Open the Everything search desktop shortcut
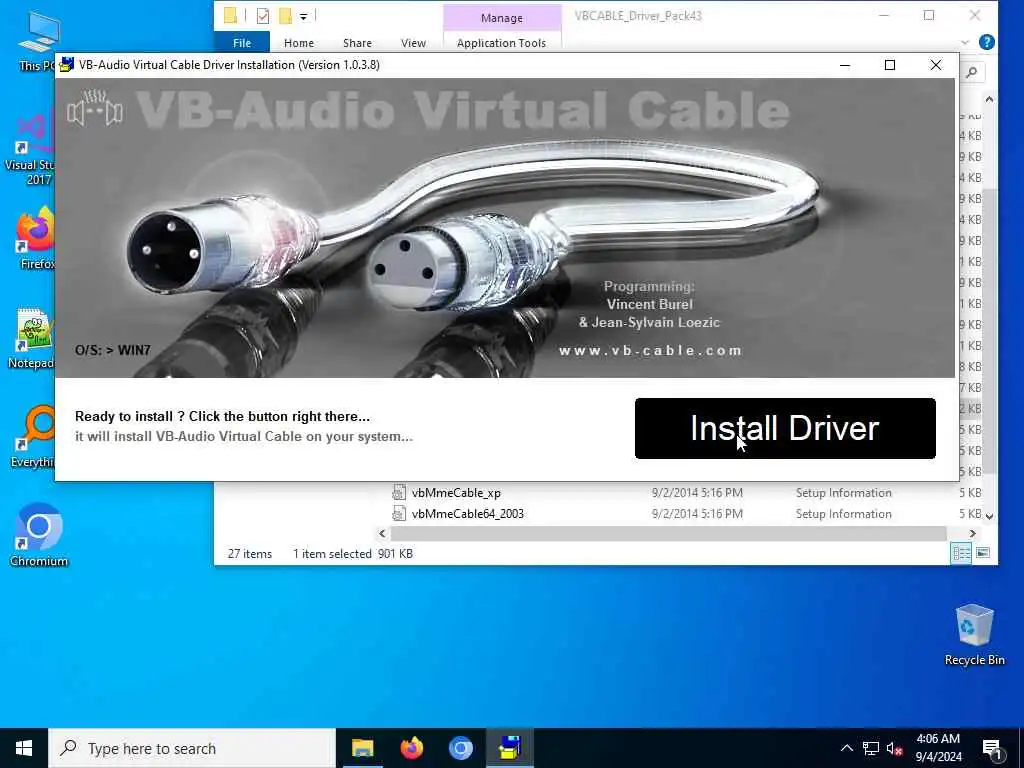The image size is (1024, 768). click(x=33, y=437)
